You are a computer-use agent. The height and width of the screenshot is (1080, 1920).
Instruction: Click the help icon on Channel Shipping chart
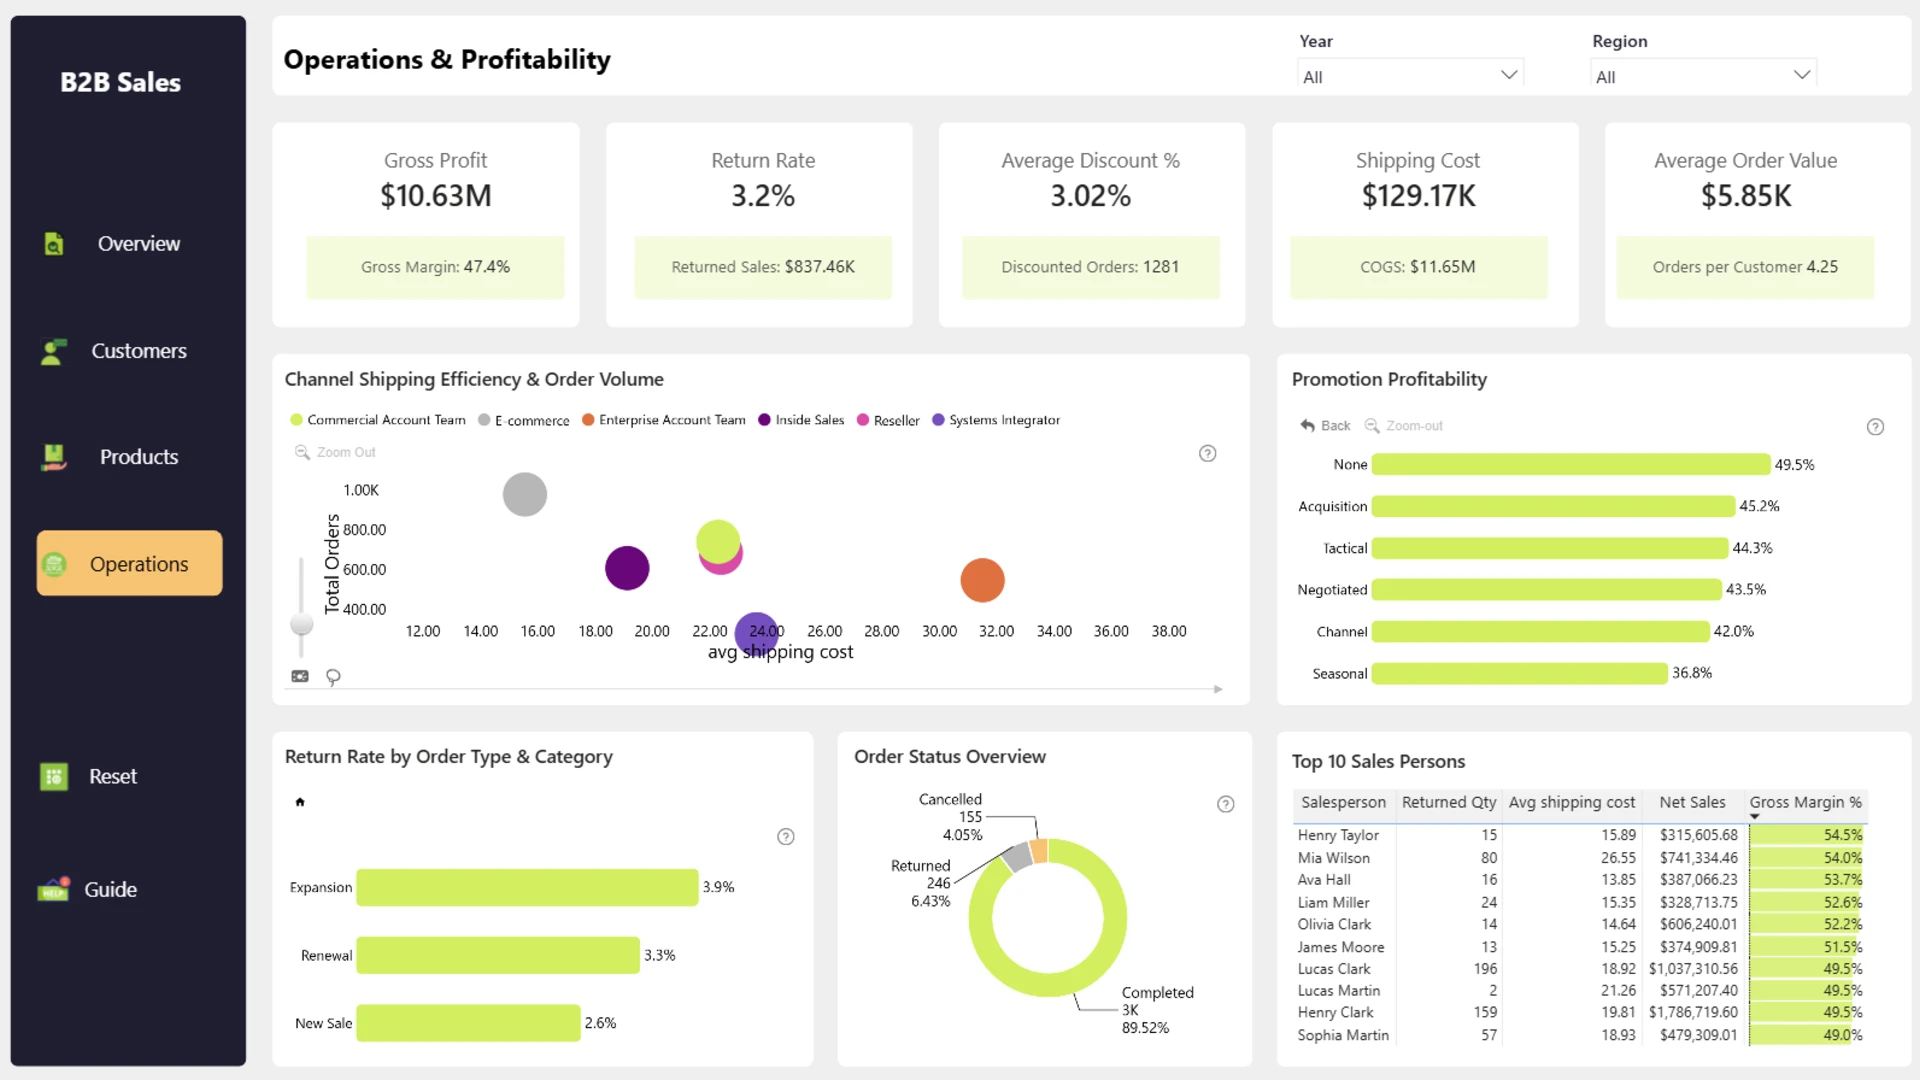(x=1208, y=453)
